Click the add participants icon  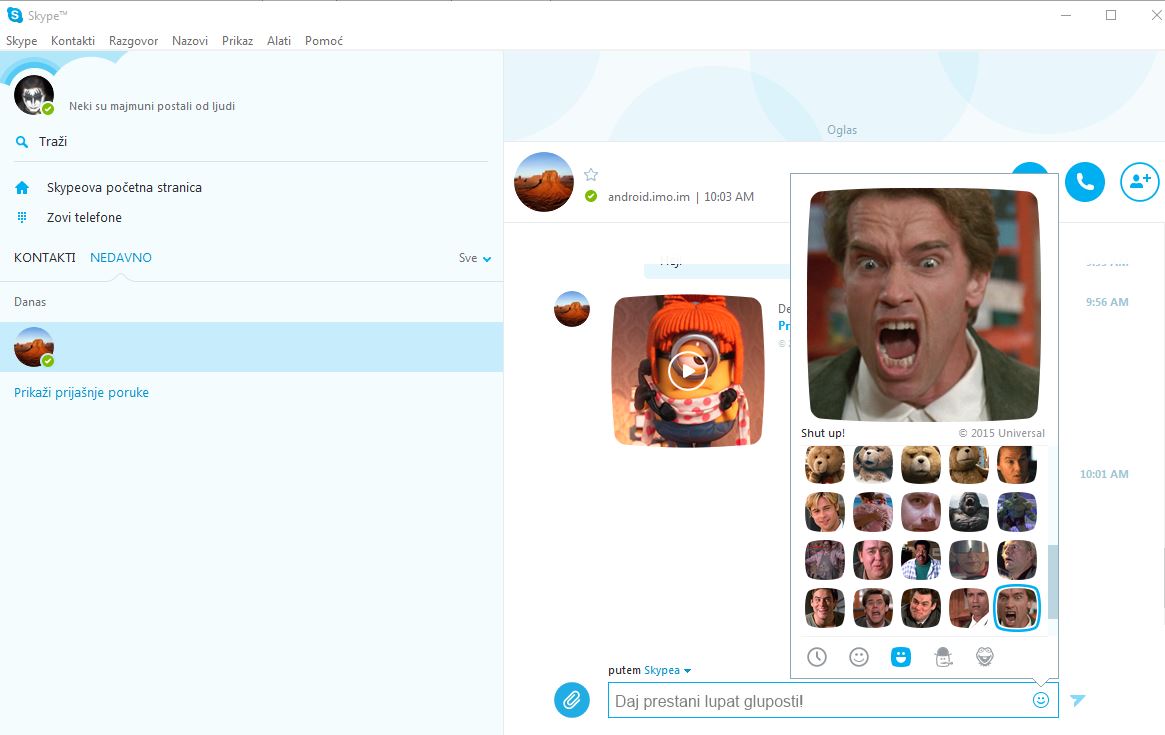coord(1139,181)
